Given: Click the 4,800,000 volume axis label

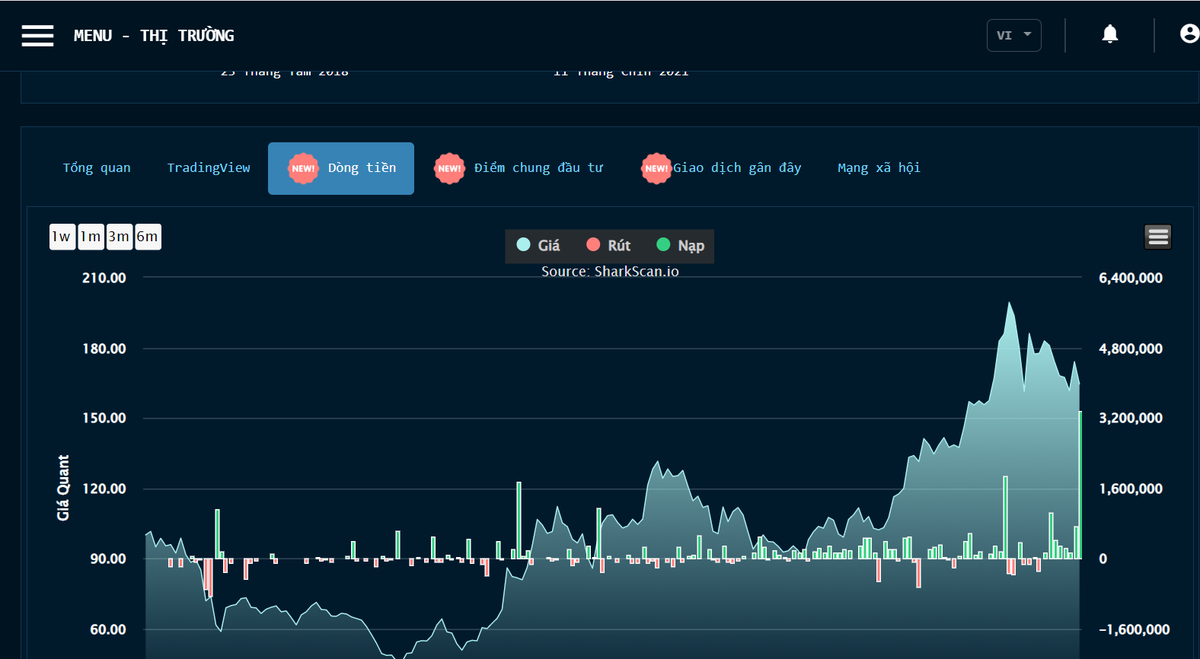Looking at the screenshot, I should click(x=1131, y=348).
